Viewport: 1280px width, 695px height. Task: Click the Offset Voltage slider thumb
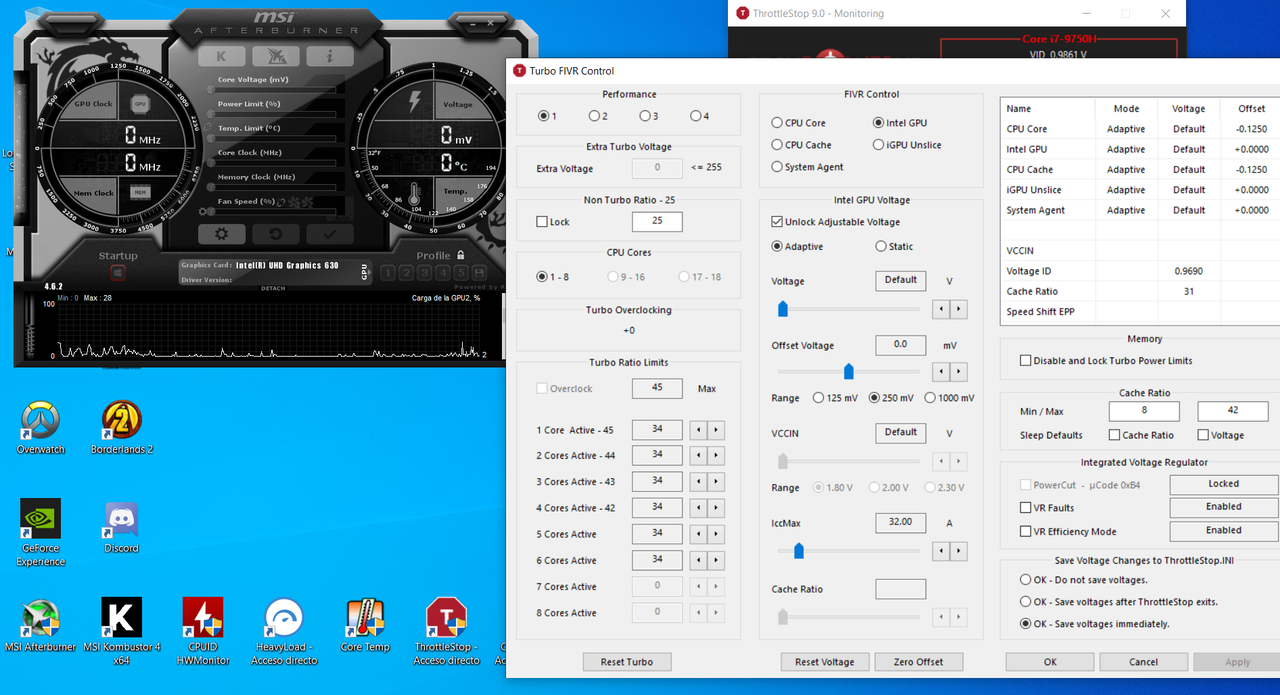(x=849, y=372)
